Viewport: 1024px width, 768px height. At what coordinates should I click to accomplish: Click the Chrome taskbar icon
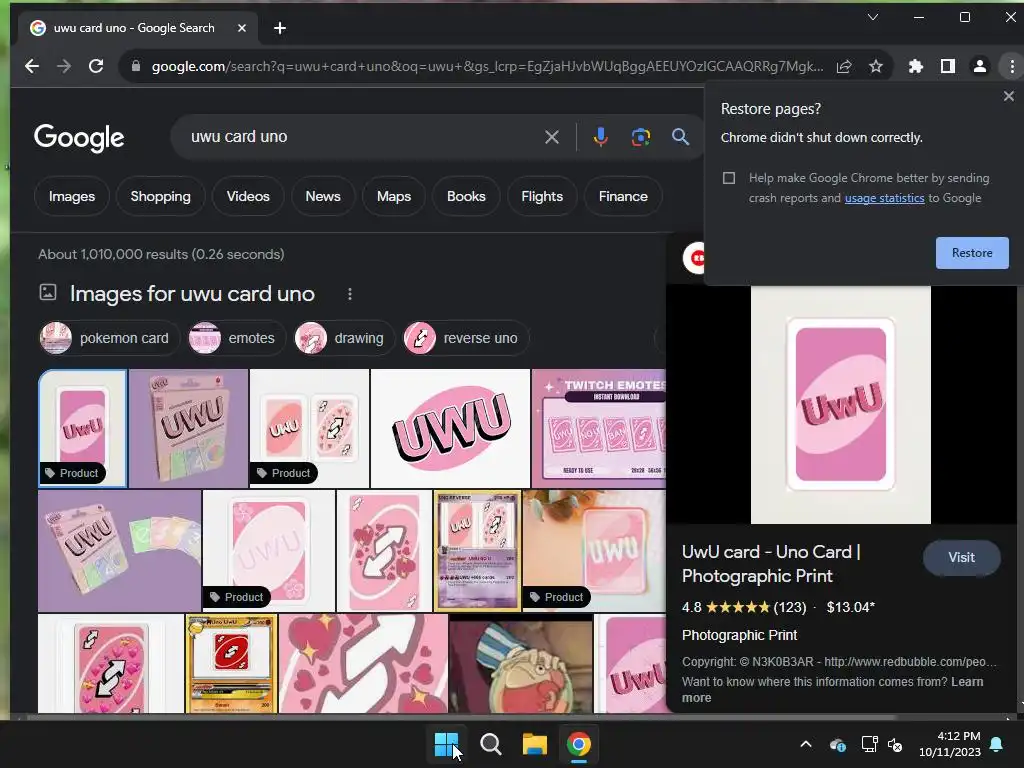(579, 744)
